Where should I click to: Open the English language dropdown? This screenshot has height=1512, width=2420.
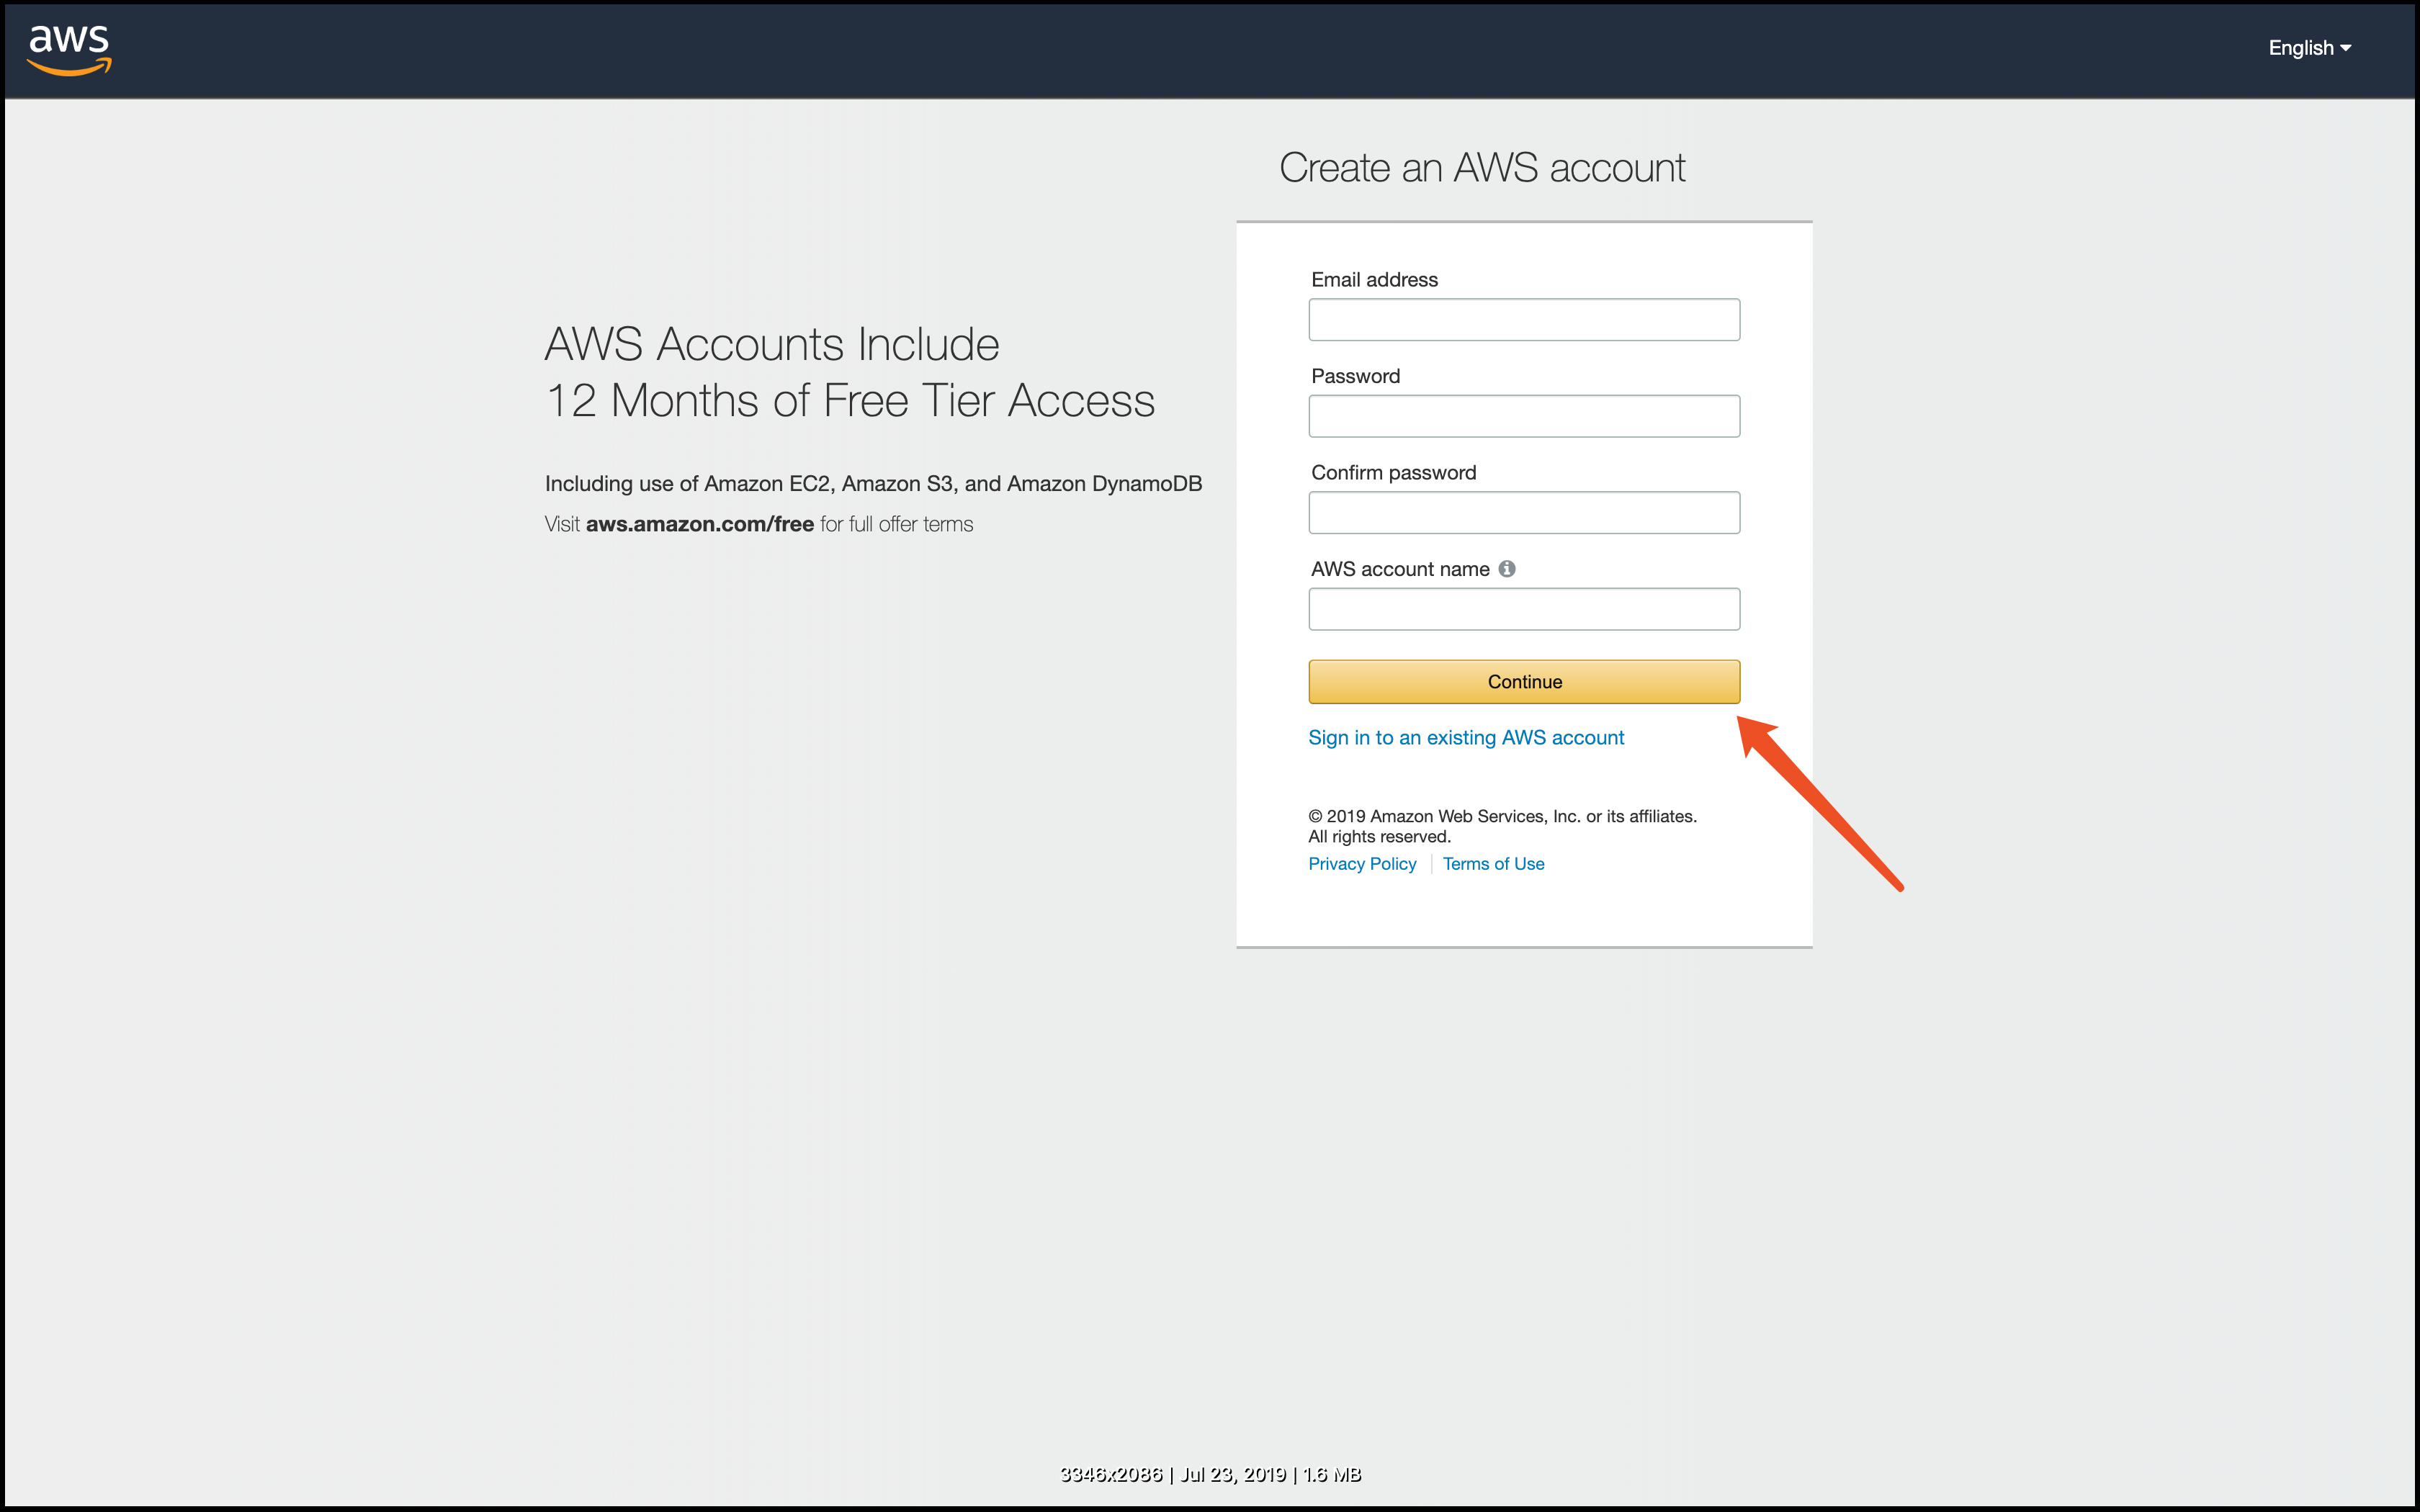(2309, 48)
